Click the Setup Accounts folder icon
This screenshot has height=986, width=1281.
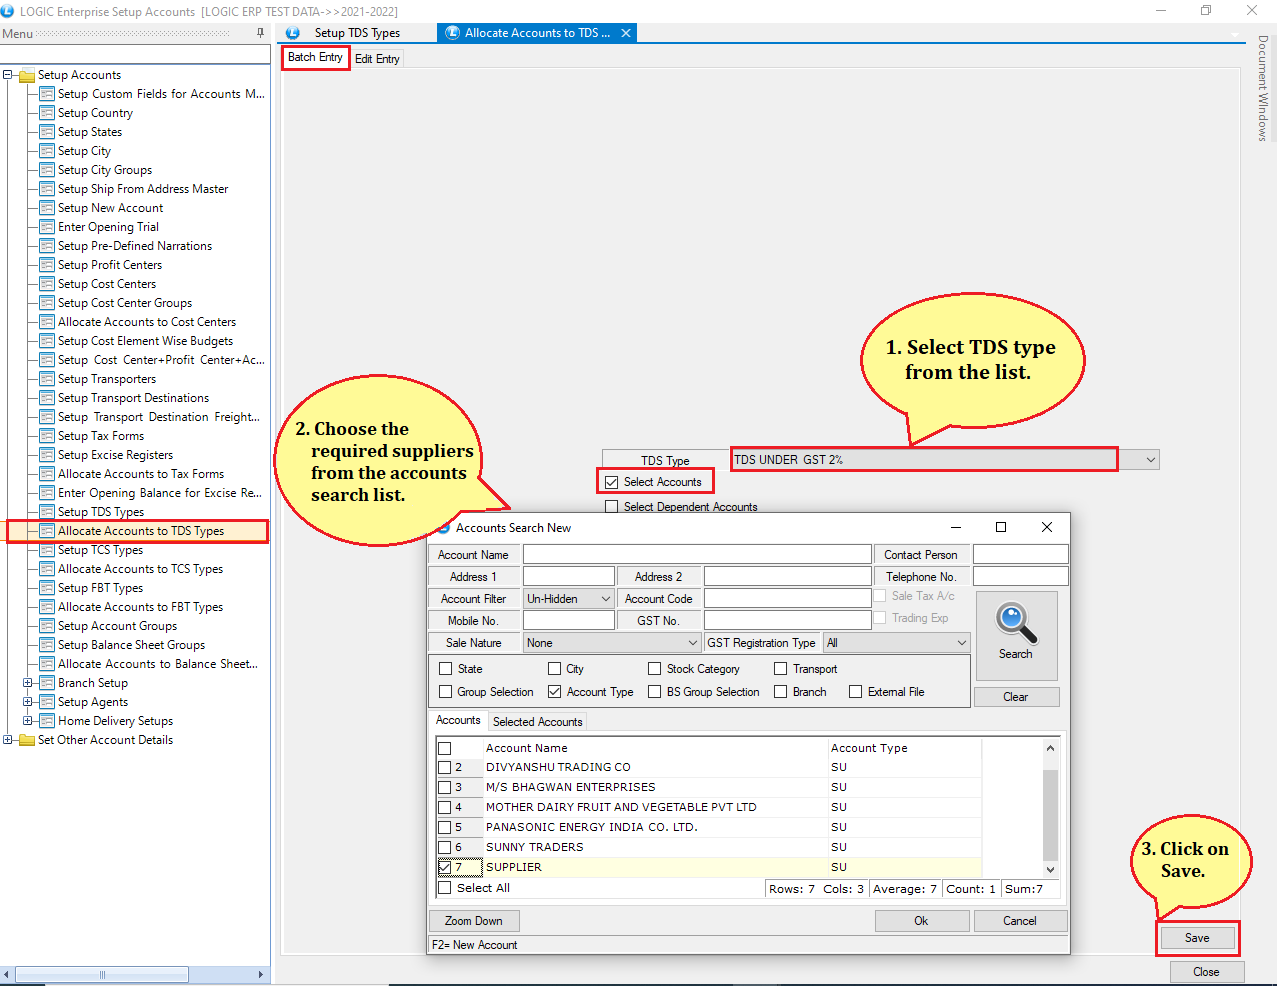pyautogui.click(x=27, y=75)
